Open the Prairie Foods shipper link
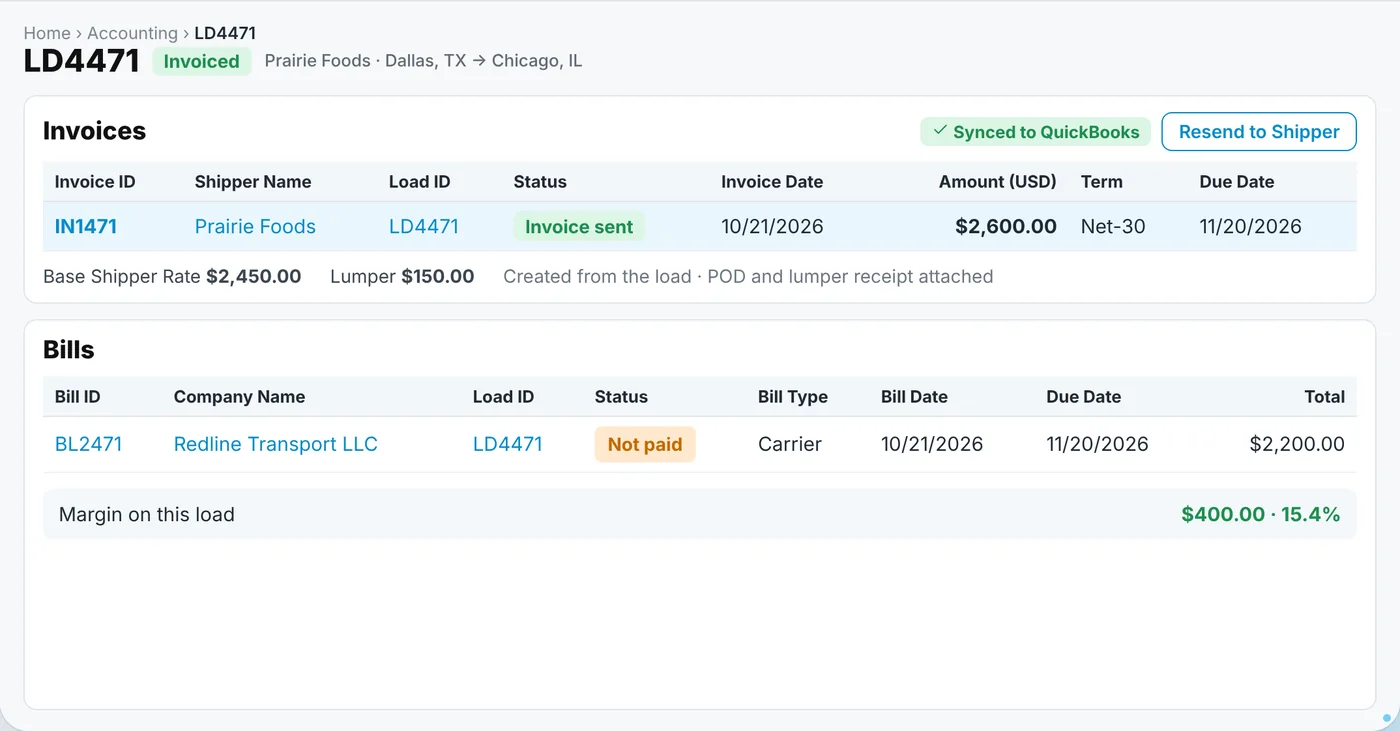Image resolution: width=1400 pixels, height=731 pixels. click(x=255, y=226)
